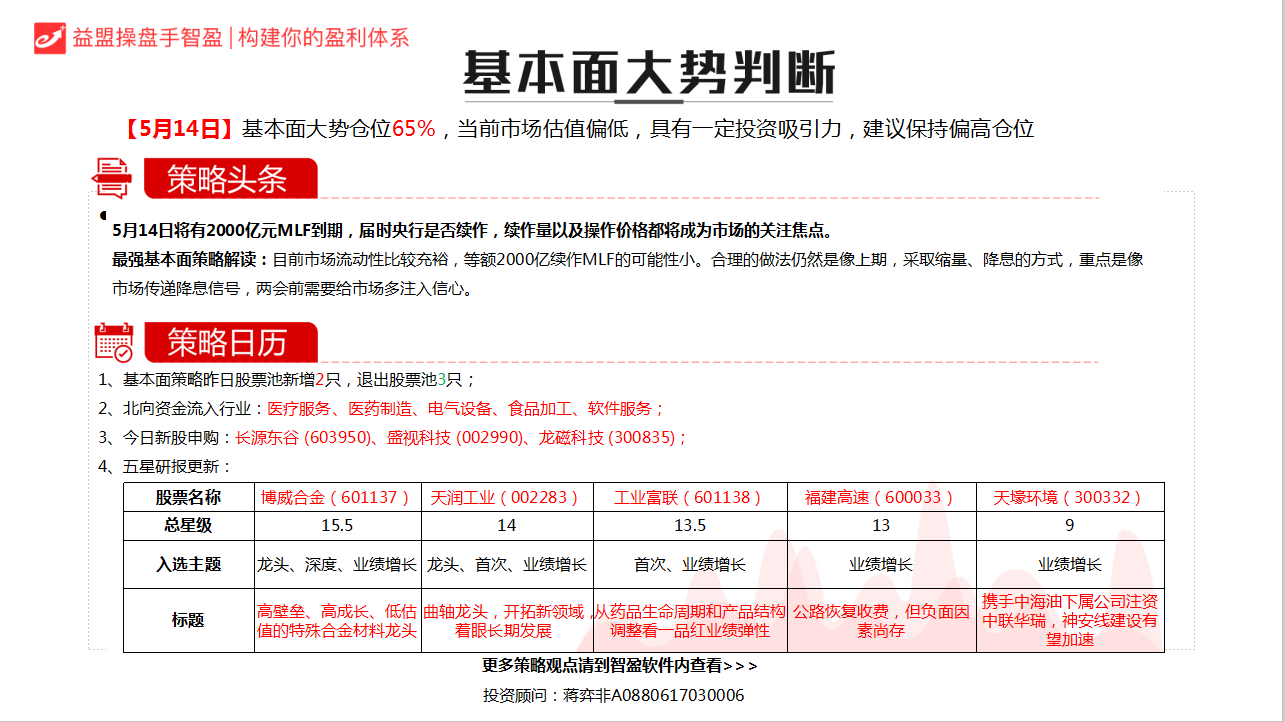Click the 益盟操盘手 red logo icon

49,38
